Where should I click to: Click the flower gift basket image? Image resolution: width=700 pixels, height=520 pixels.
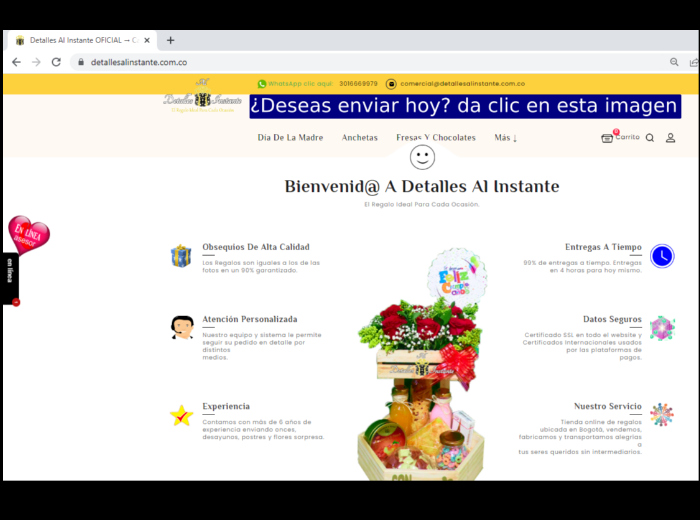[x=421, y=364]
